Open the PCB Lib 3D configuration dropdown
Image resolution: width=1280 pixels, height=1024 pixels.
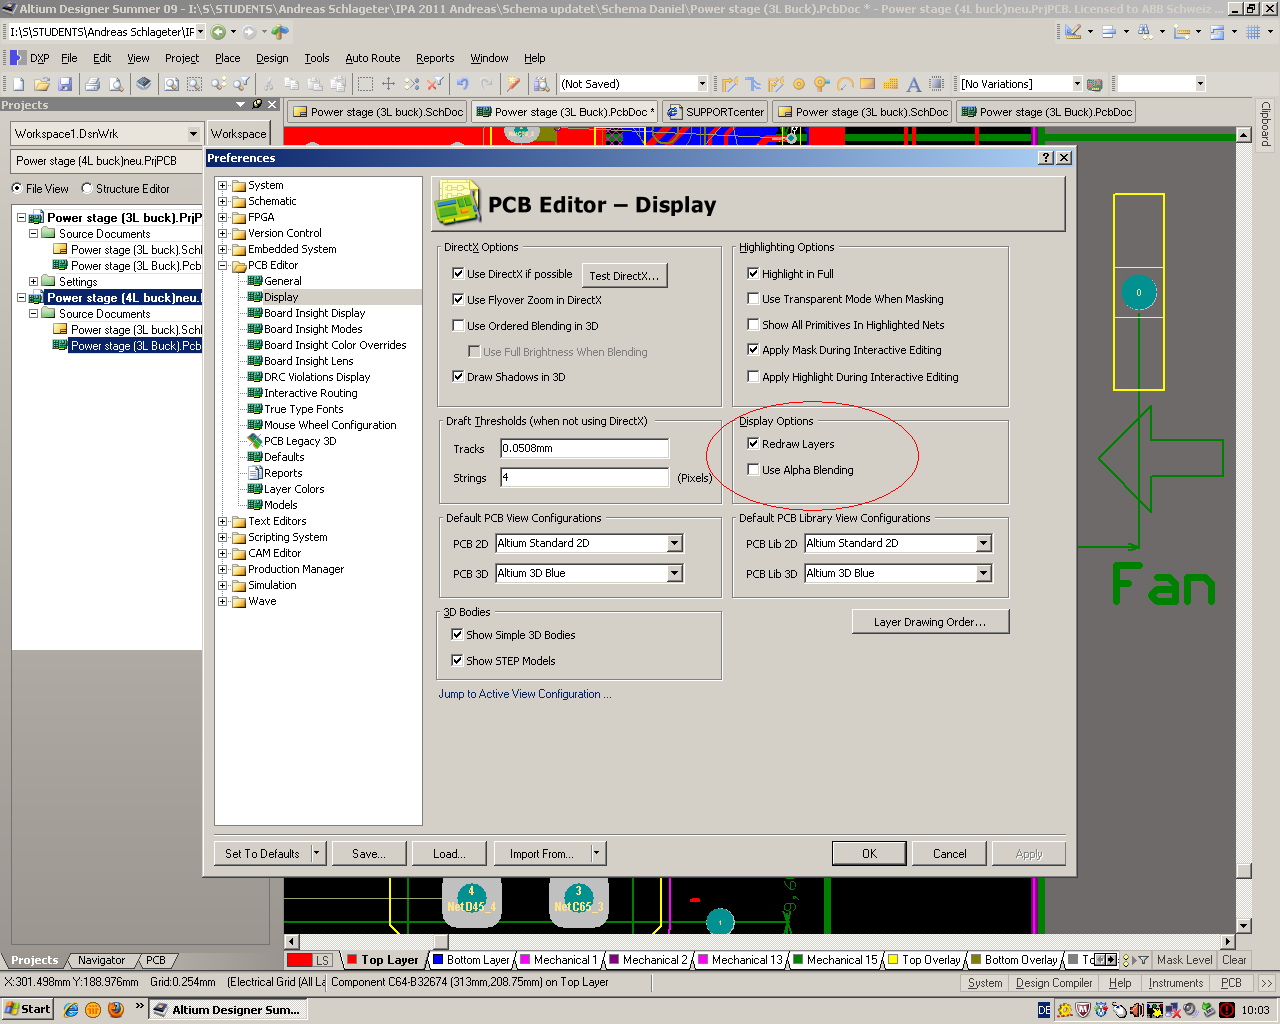coord(984,573)
